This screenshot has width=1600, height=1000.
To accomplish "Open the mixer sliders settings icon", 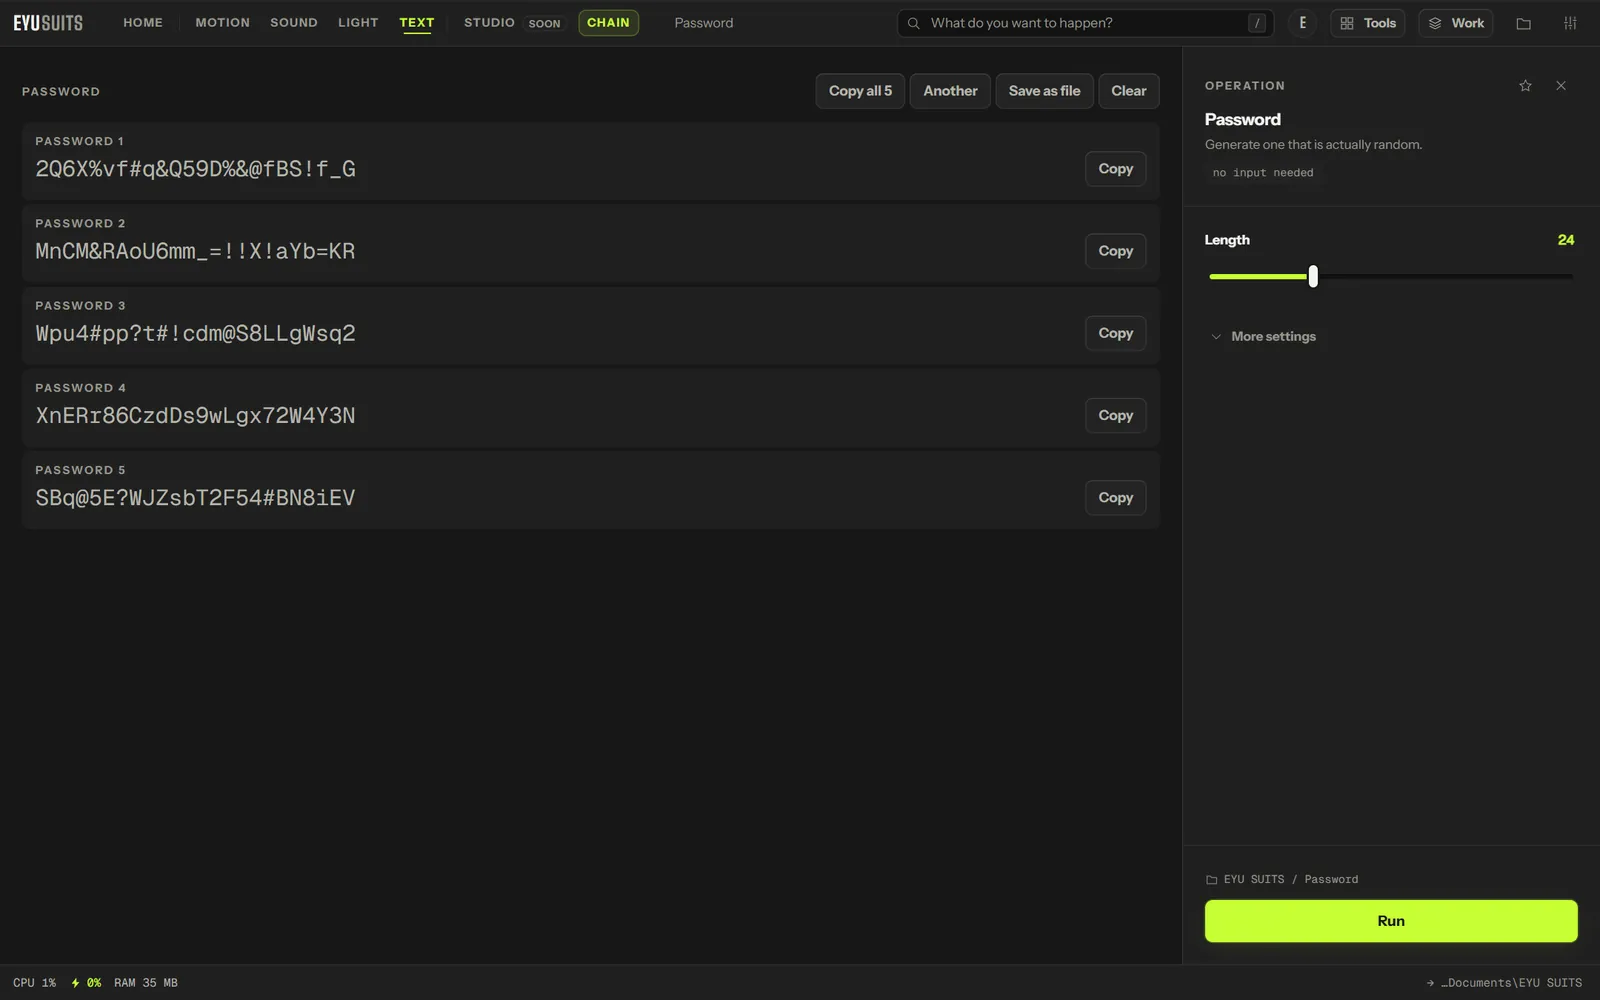I will [x=1570, y=23].
